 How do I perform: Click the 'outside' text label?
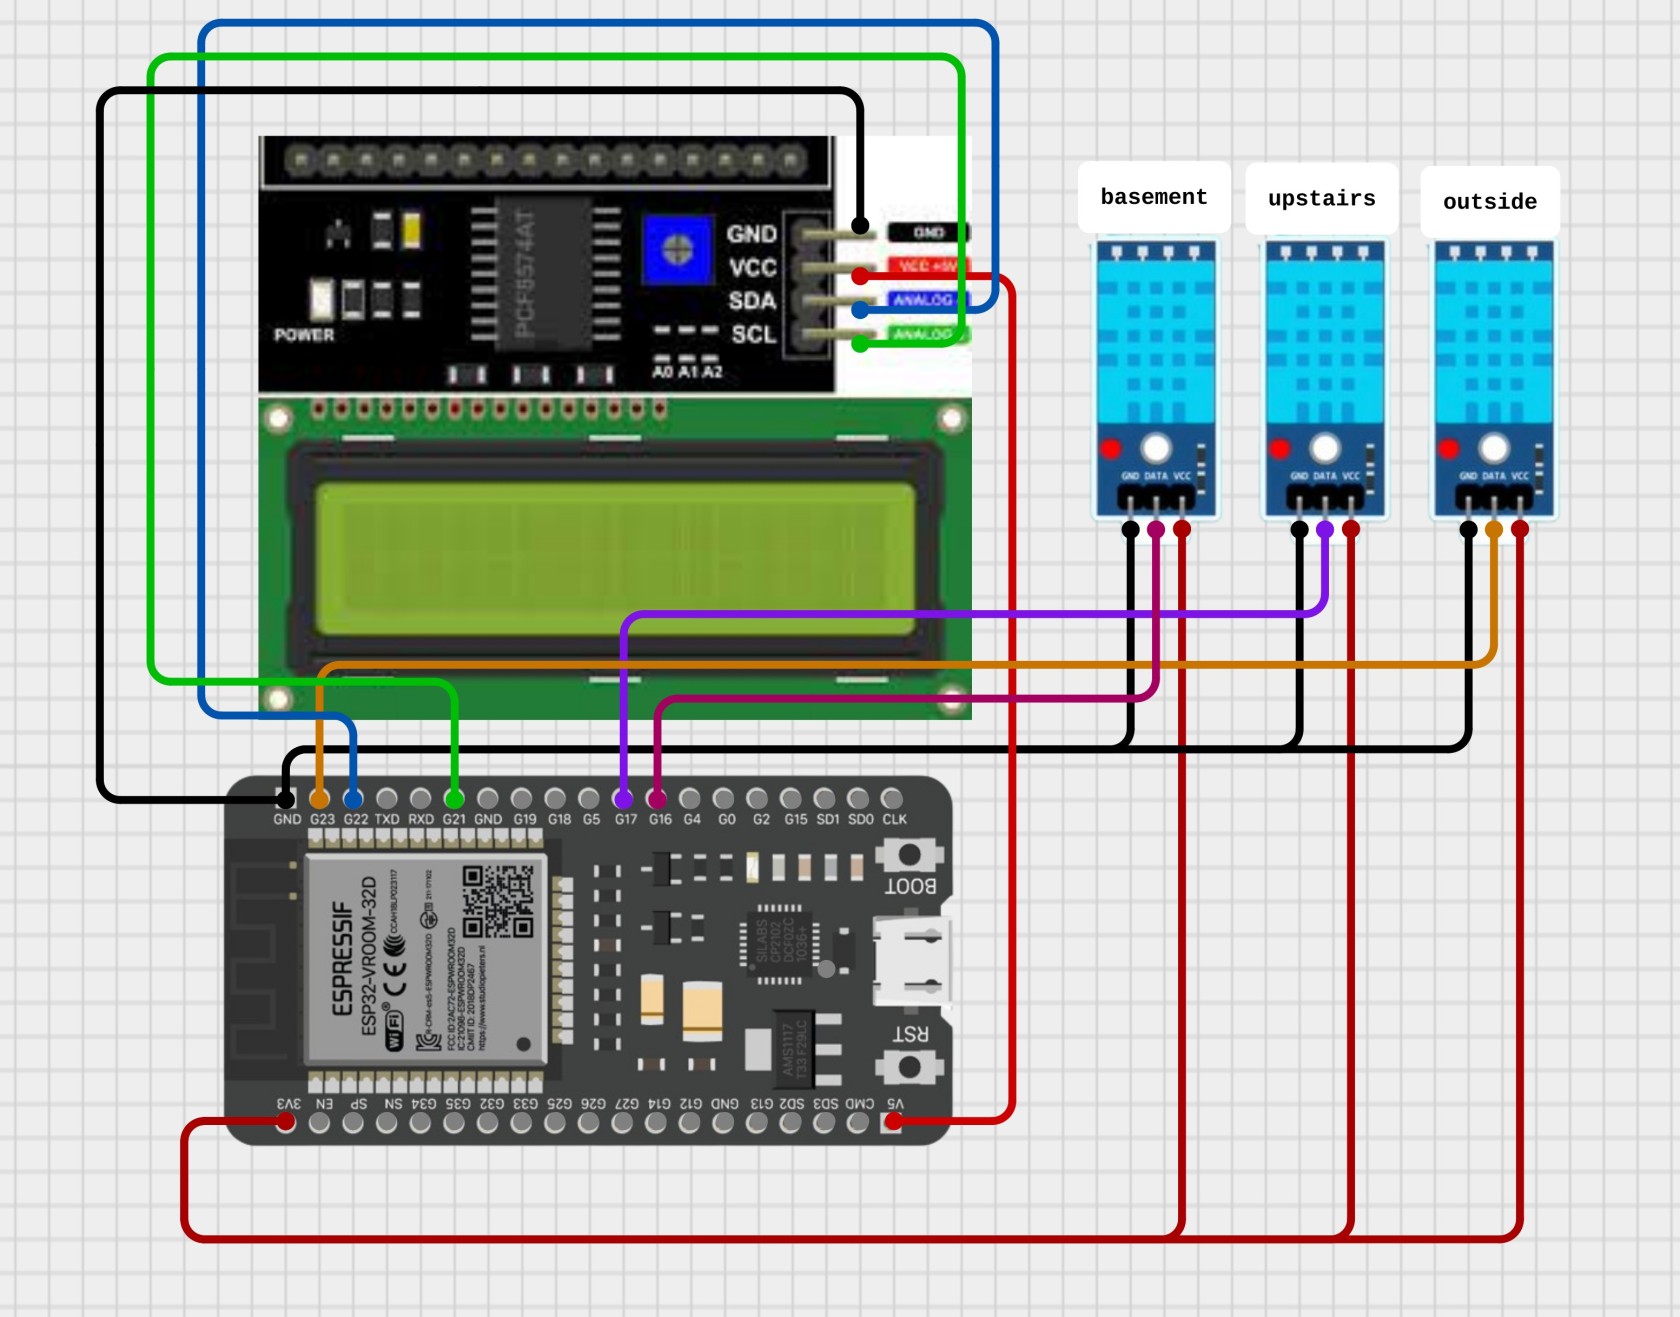(x=1490, y=202)
